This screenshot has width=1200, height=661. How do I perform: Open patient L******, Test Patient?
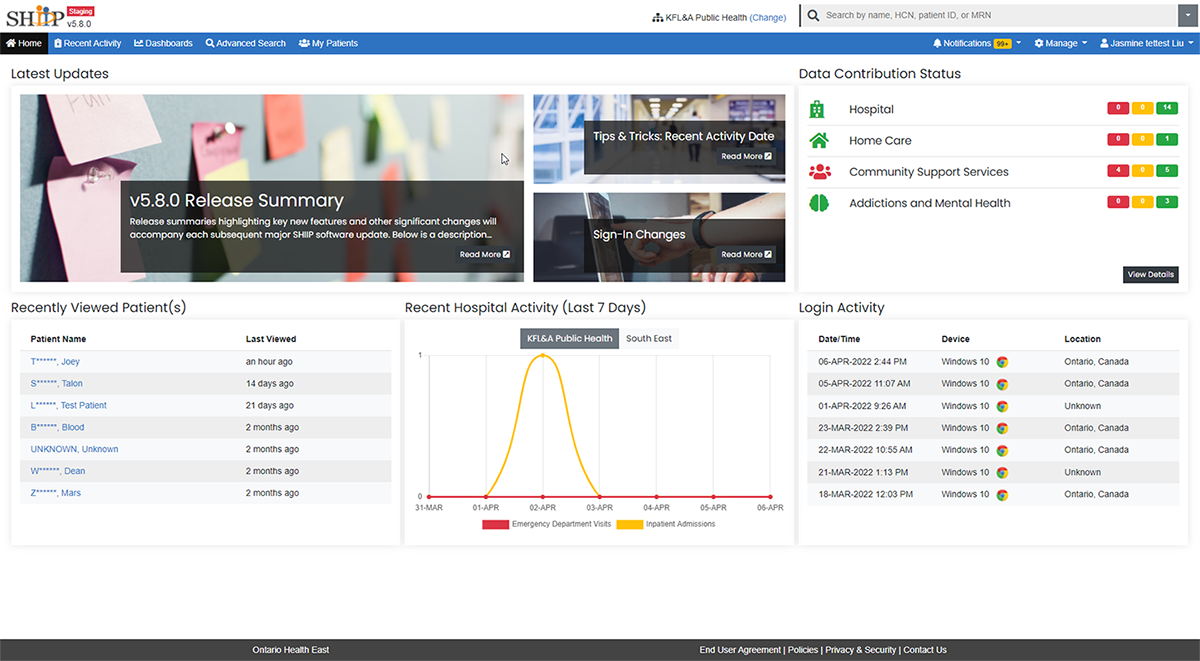pos(69,406)
